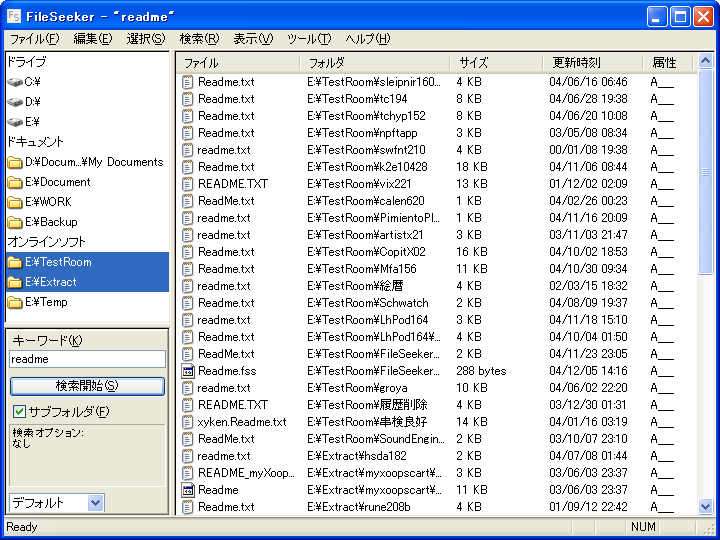Sort by the 属性 column header
Screen dimensions: 720x540
[668, 62]
